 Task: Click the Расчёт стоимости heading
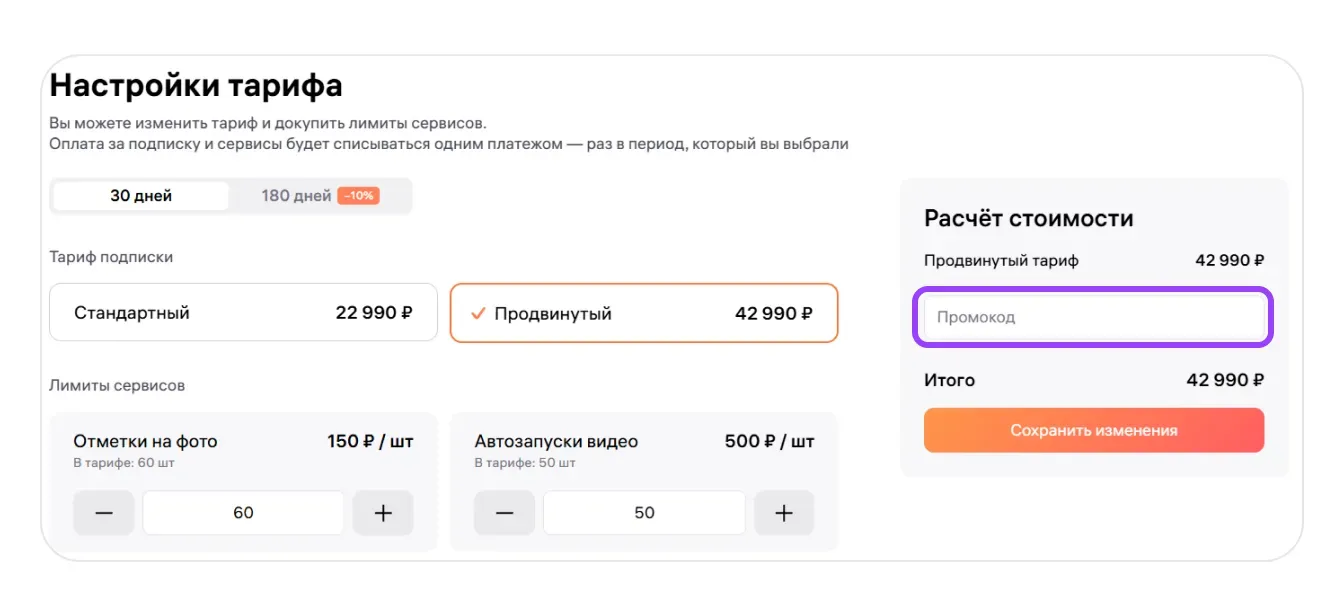1028,218
